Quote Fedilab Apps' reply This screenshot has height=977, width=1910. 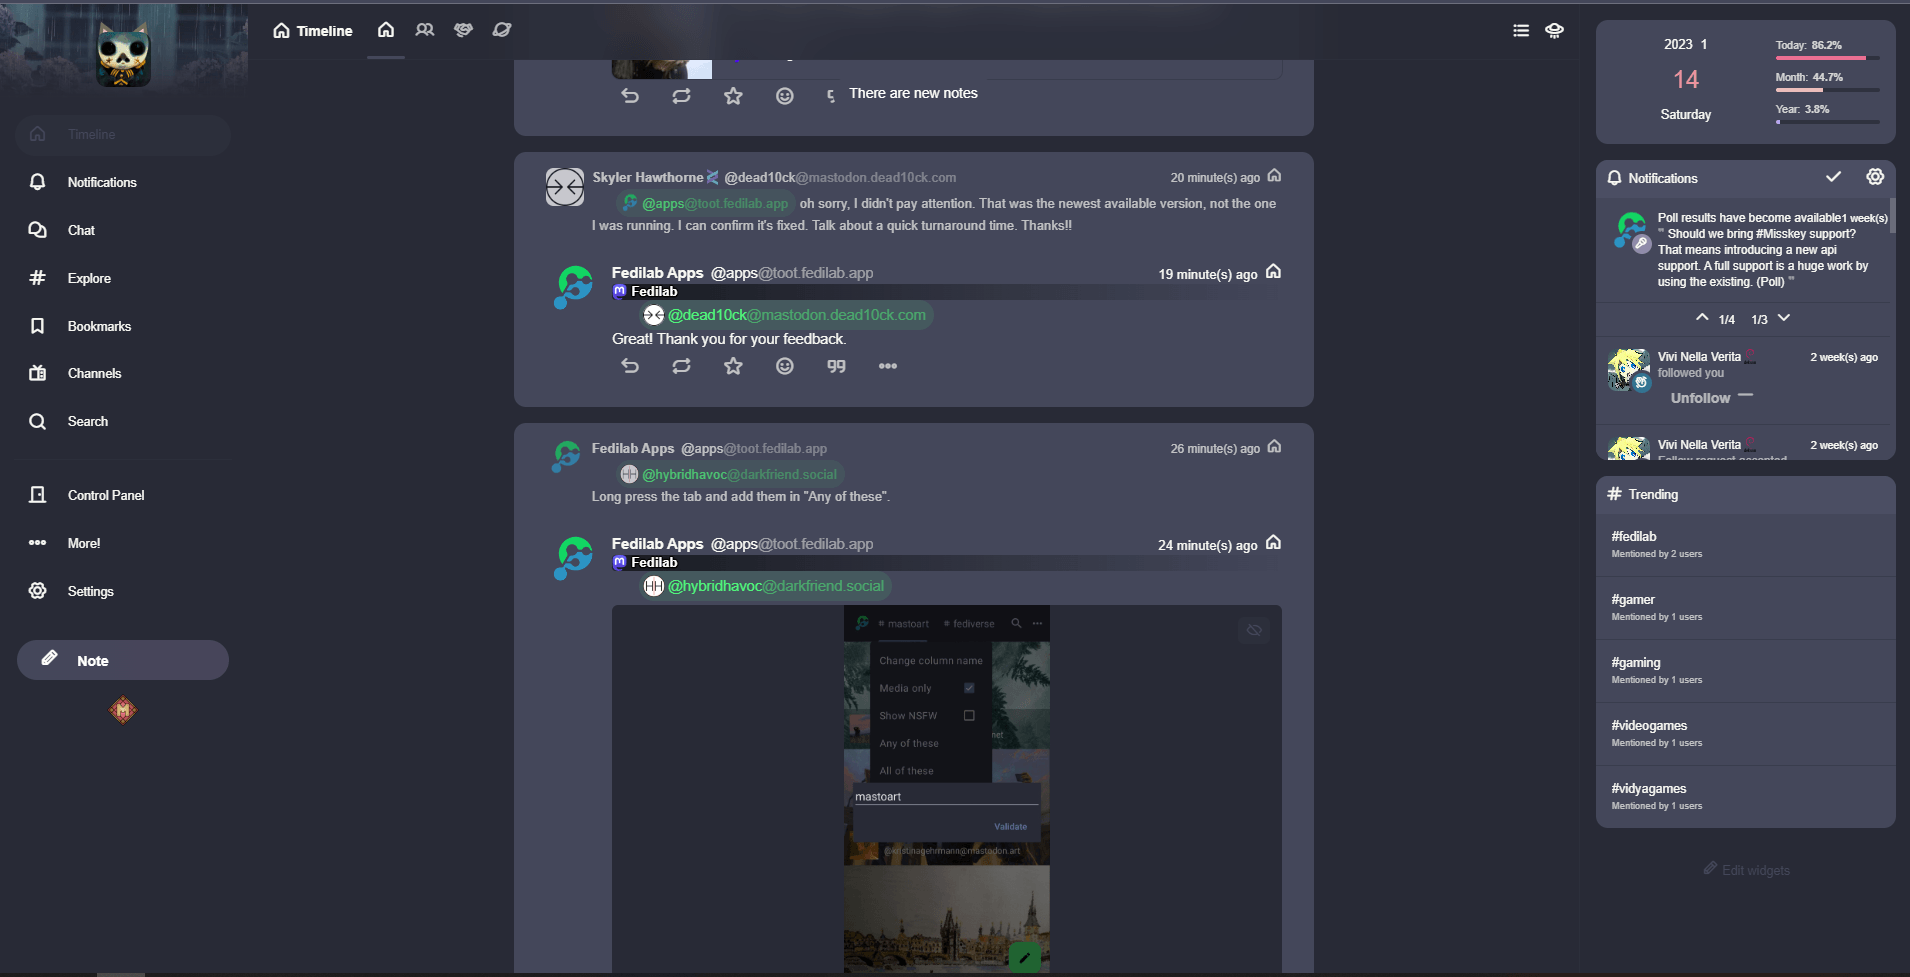[x=836, y=366]
